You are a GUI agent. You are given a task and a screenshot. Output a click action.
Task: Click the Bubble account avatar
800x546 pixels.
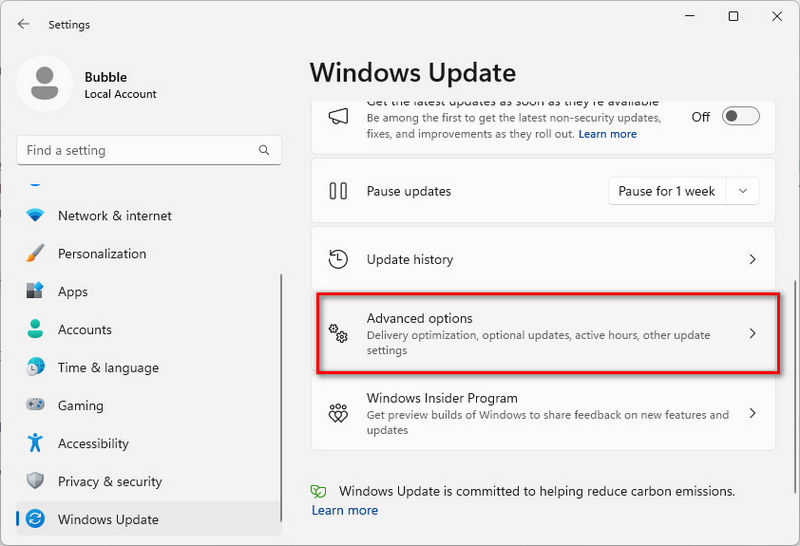[x=44, y=83]
